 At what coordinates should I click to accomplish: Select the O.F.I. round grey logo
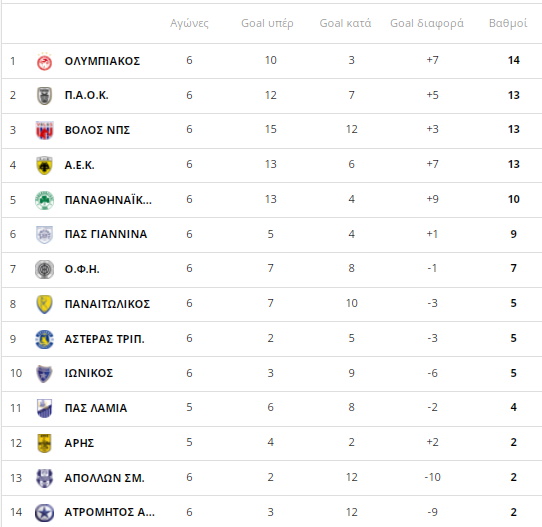44,269
